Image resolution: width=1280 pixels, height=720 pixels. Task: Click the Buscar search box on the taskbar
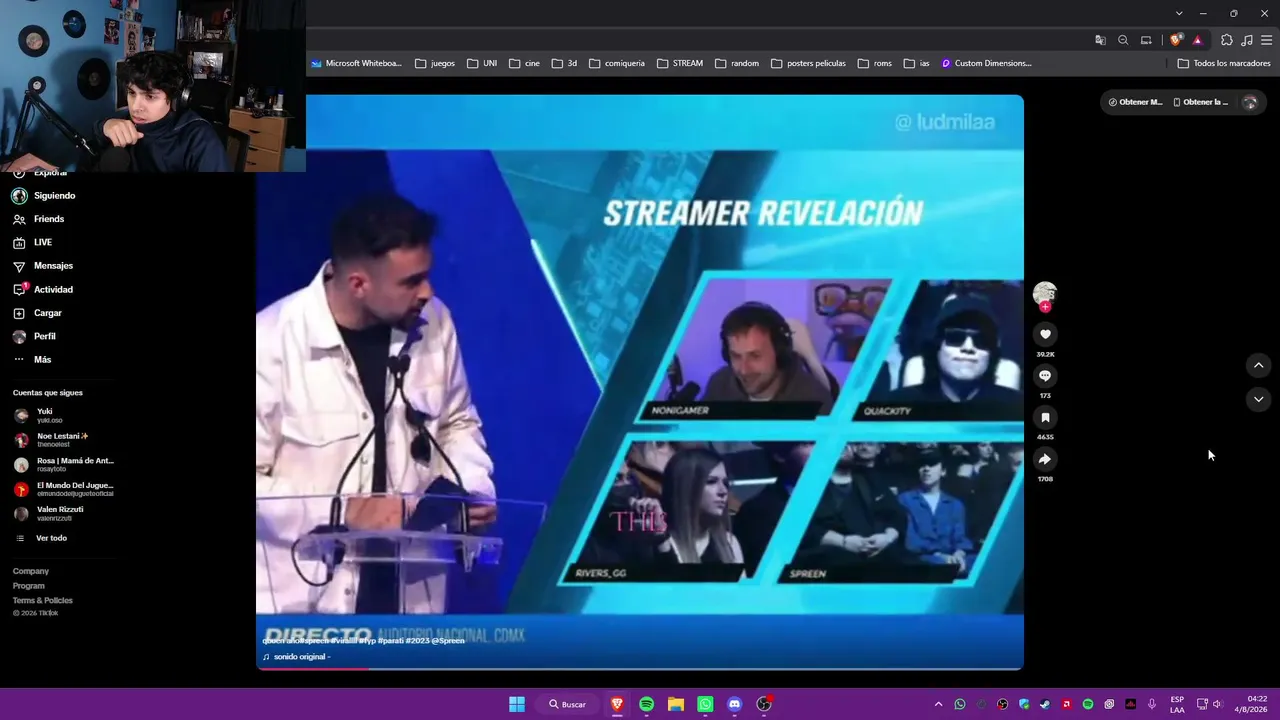(x=568, y=704)
